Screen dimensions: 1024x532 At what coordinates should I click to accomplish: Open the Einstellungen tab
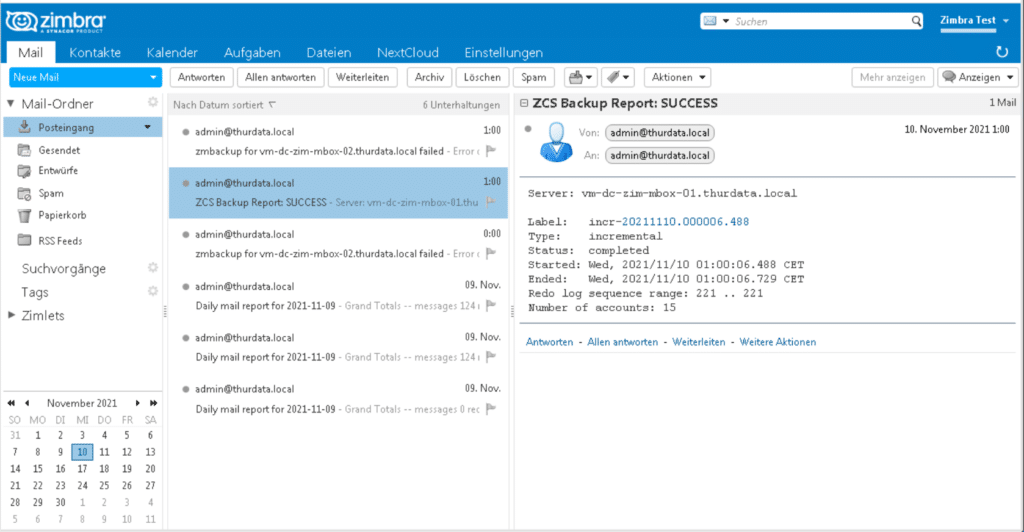click(x=504, y=52)
